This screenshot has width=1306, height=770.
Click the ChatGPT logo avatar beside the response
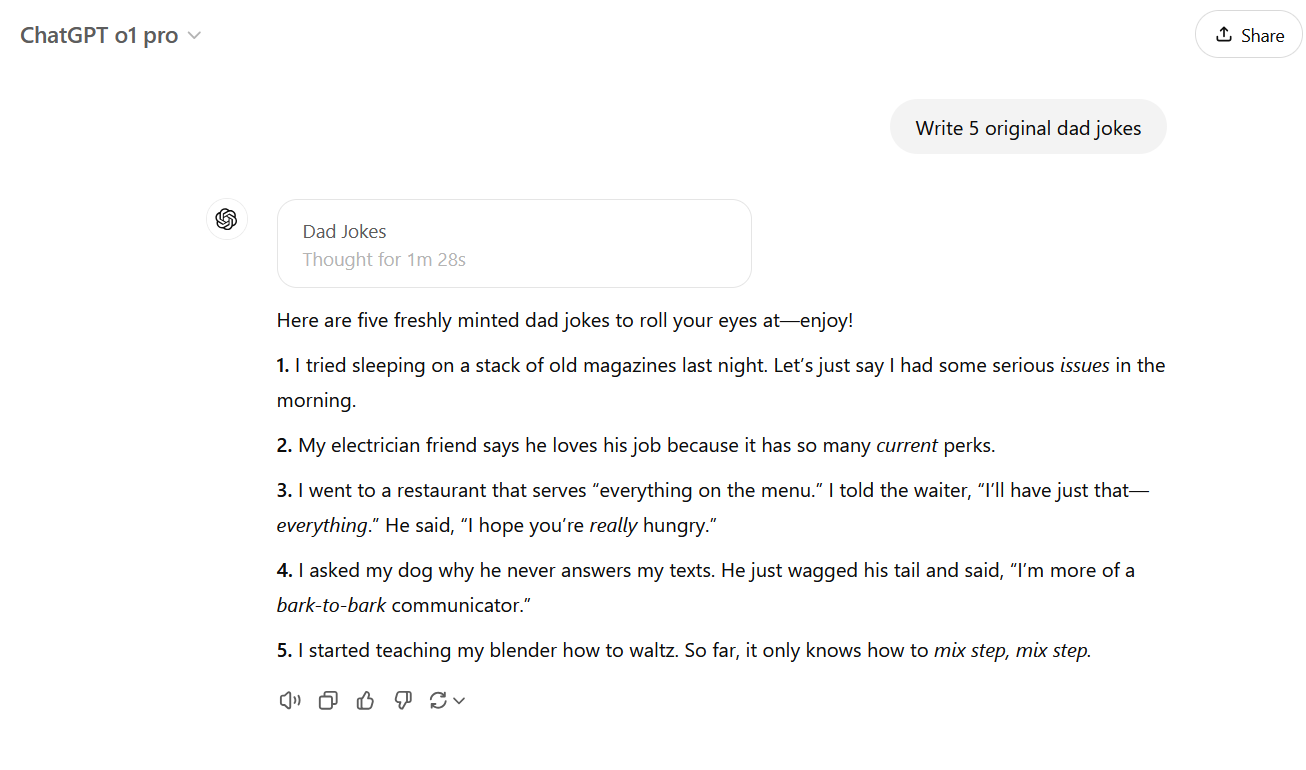pyautogui.click(x=226, y=219)
